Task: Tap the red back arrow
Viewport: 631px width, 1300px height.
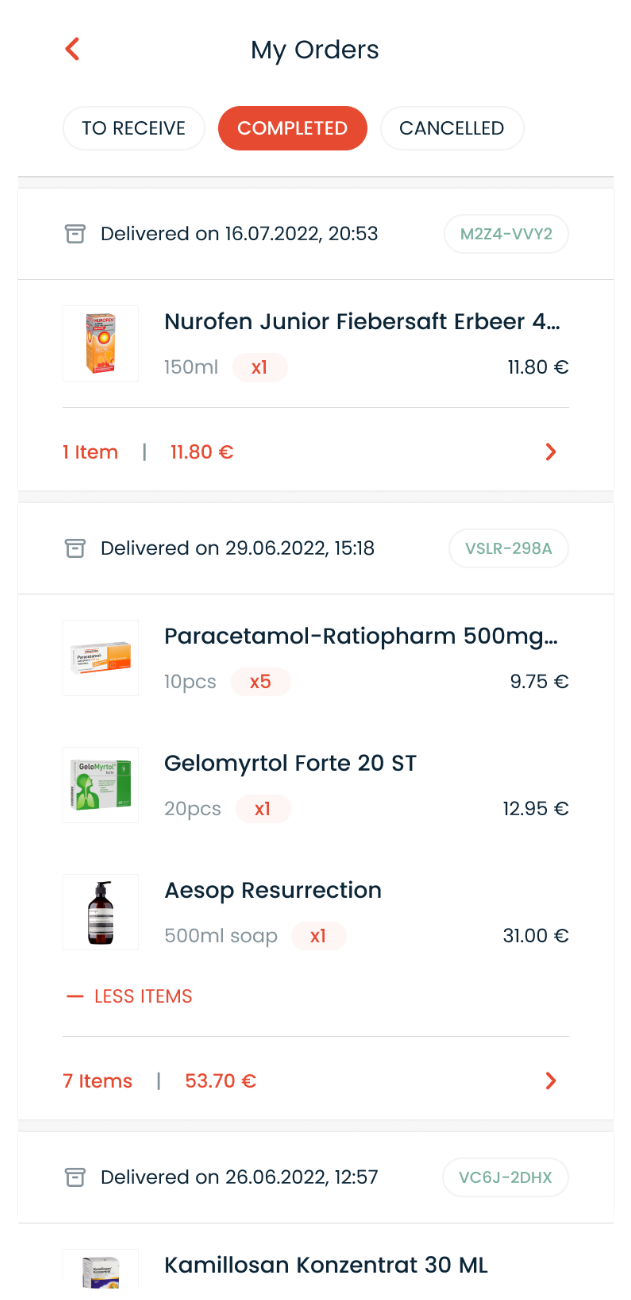Action: point(72,49)
